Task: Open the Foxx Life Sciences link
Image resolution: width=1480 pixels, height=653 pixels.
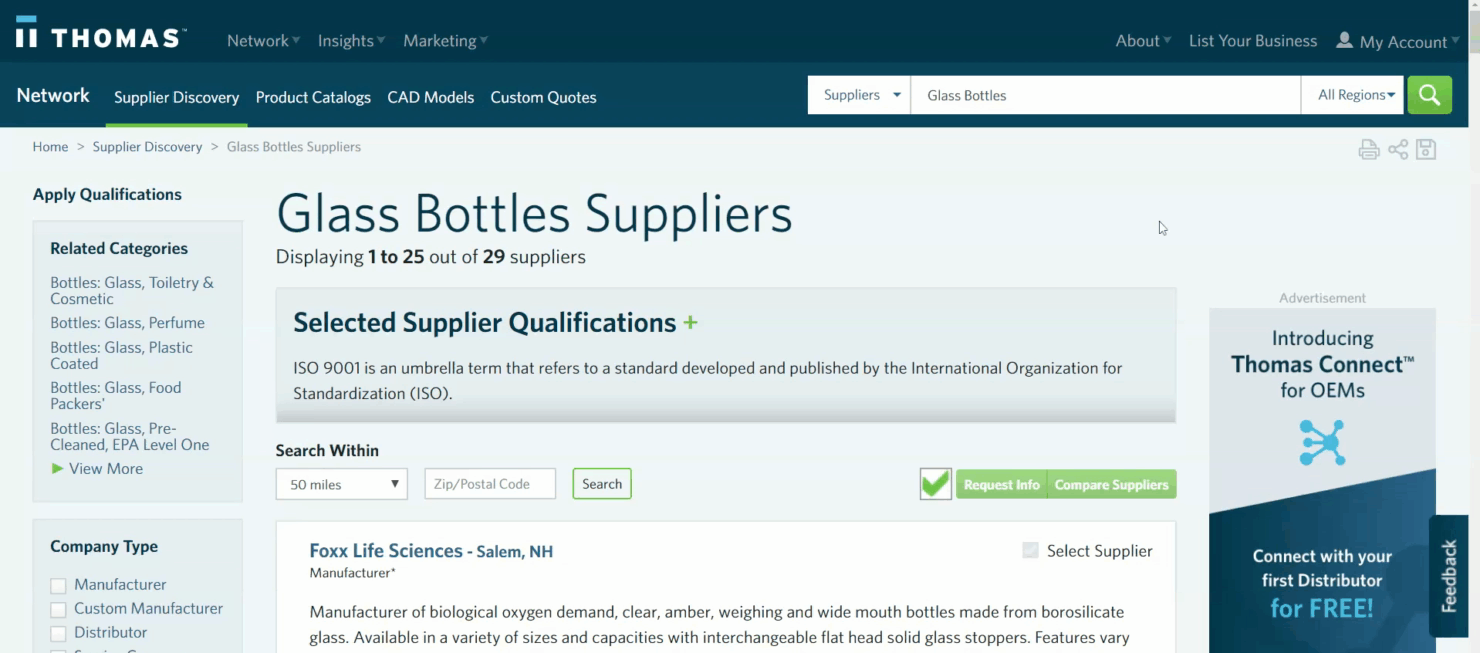Action: pyautogui.click(x=385, y=550)
